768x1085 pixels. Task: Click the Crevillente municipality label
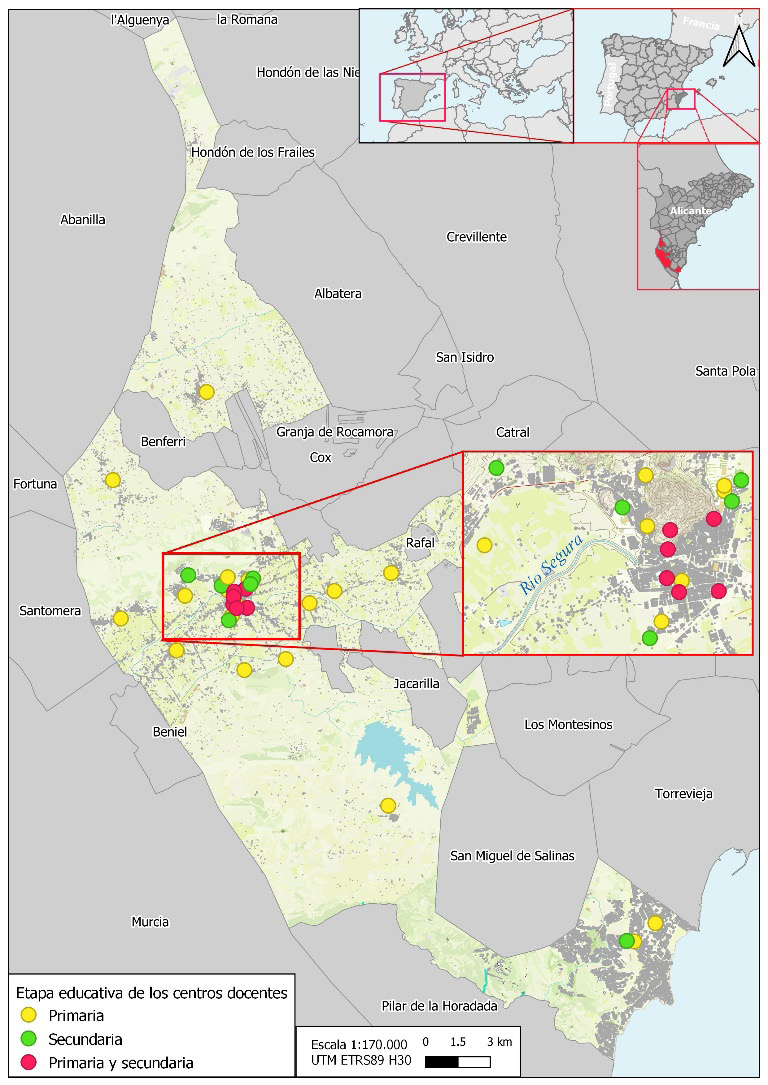pyautogui.click(x=476, y=237)
